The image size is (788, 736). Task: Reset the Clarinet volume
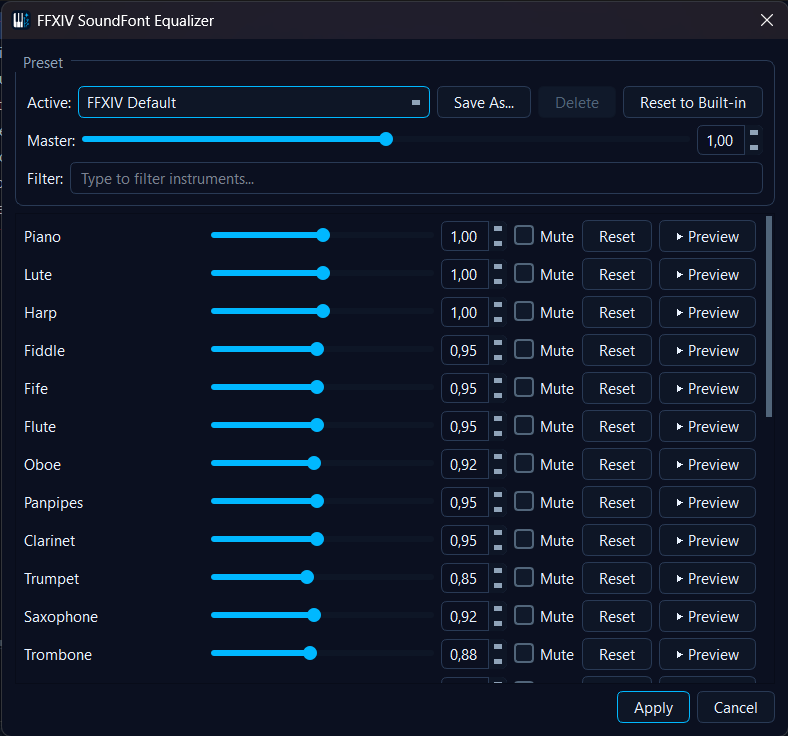coord(617,540)
